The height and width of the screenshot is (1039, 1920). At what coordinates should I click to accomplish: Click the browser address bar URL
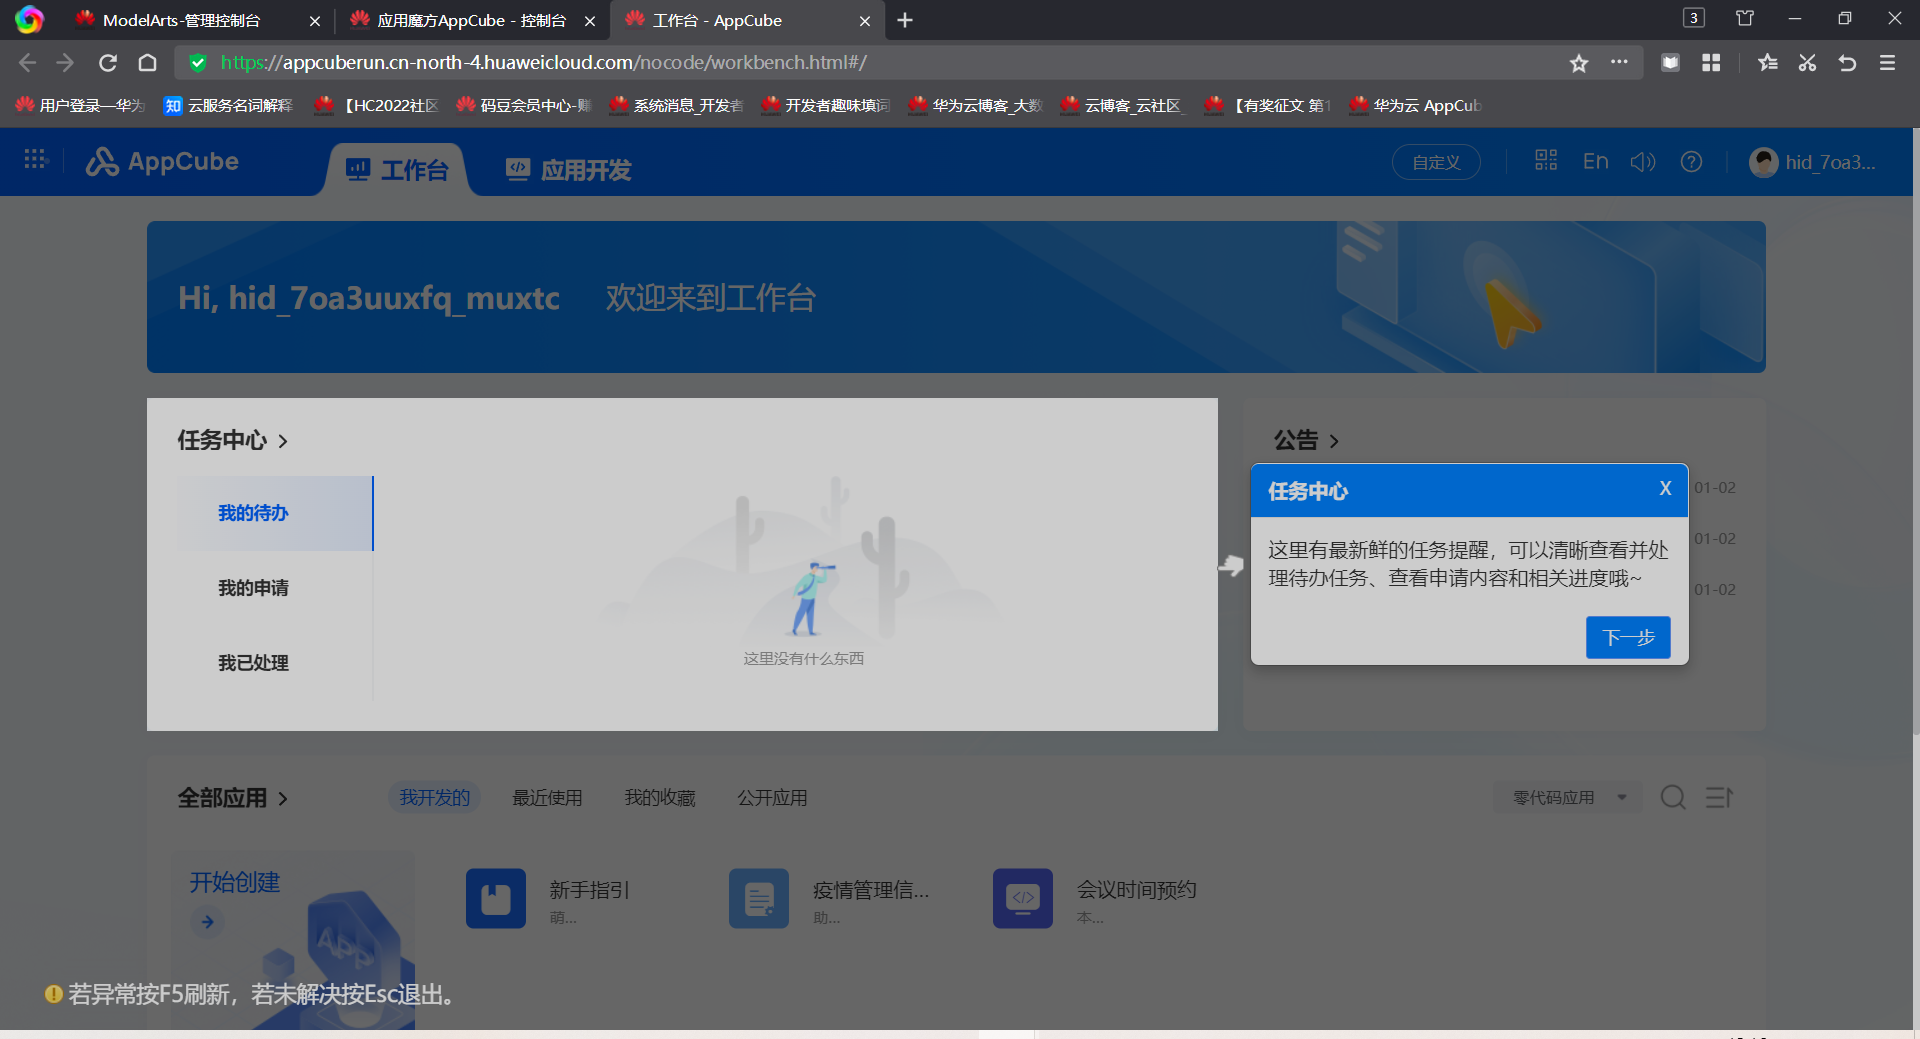[x=544, y=63]
